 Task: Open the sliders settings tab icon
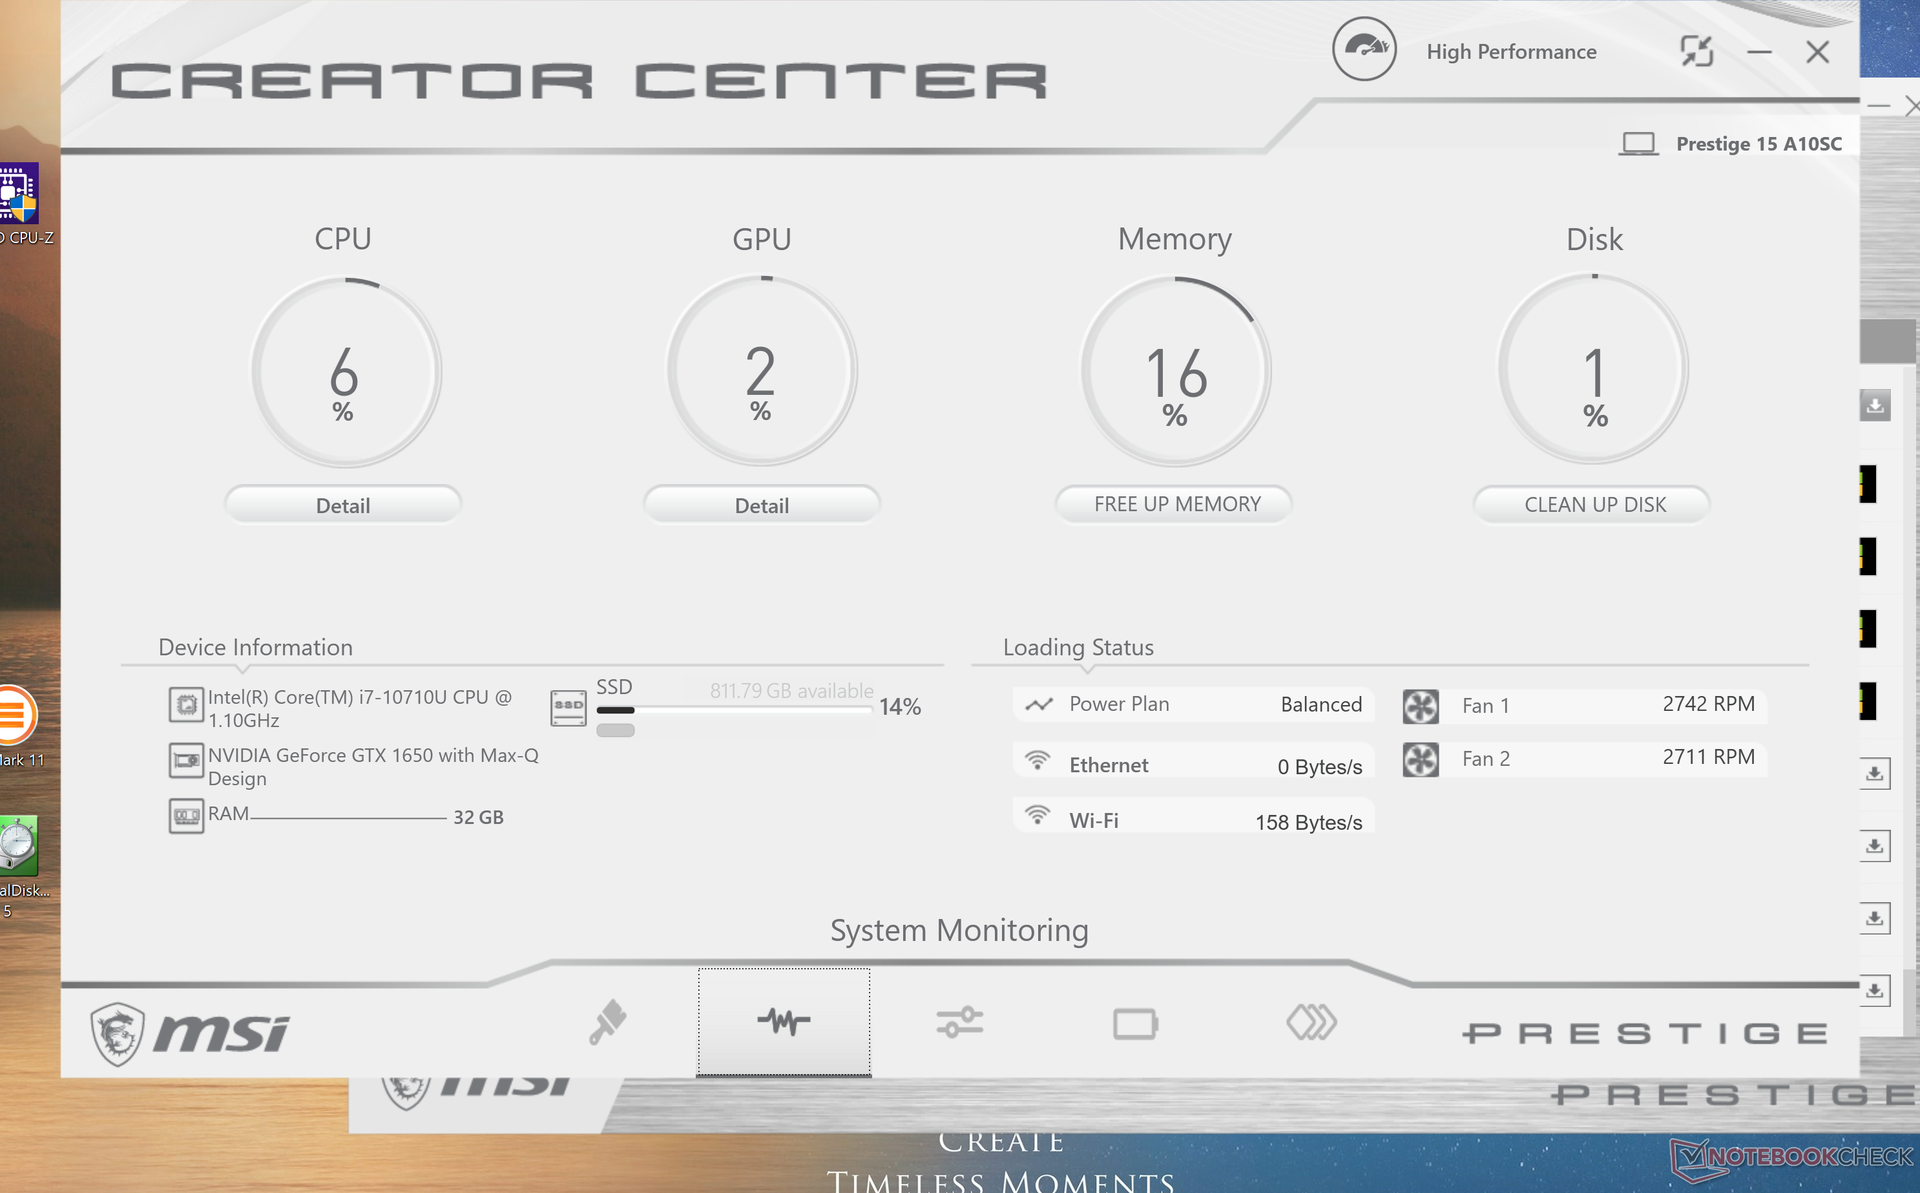(x=959, y=1023)
